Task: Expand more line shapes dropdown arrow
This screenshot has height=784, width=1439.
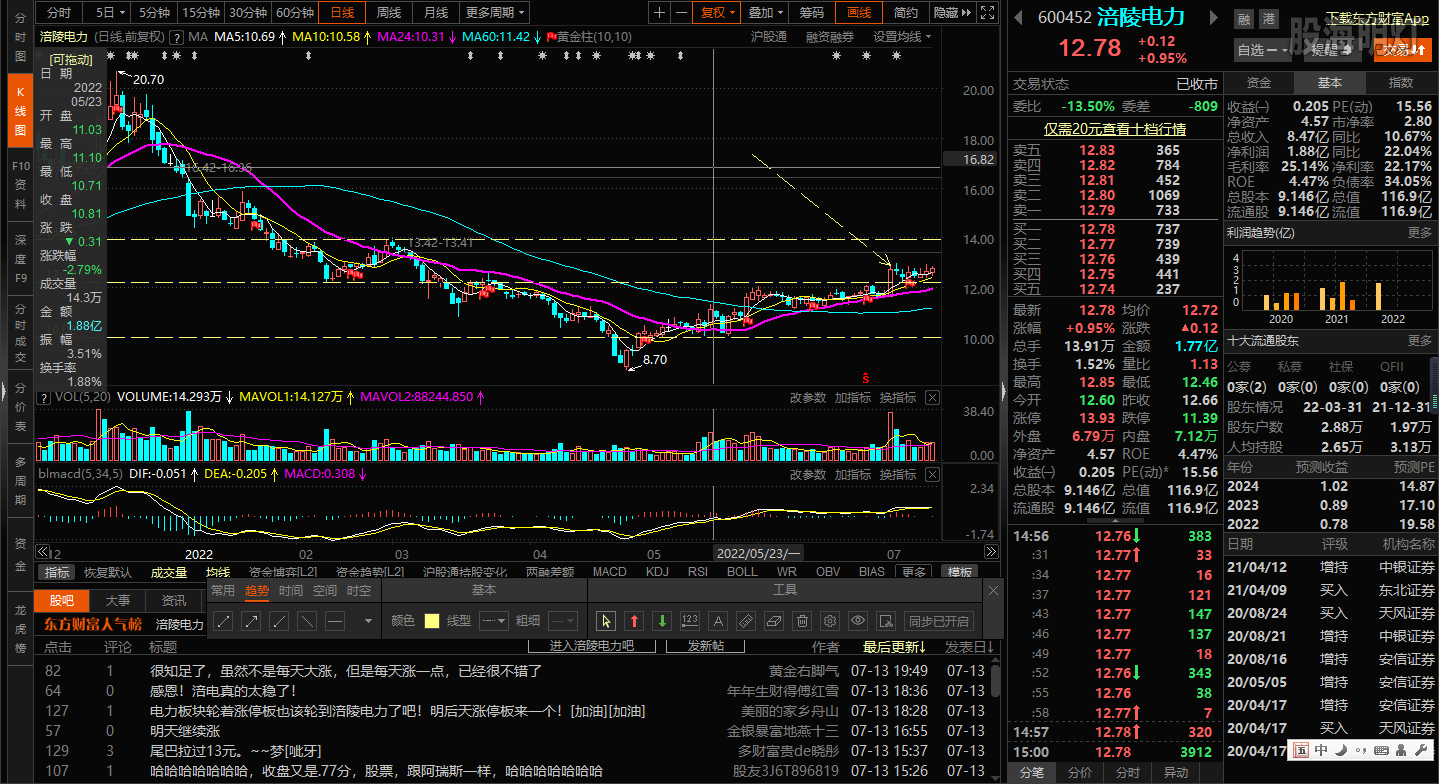Action: point(368,621)
